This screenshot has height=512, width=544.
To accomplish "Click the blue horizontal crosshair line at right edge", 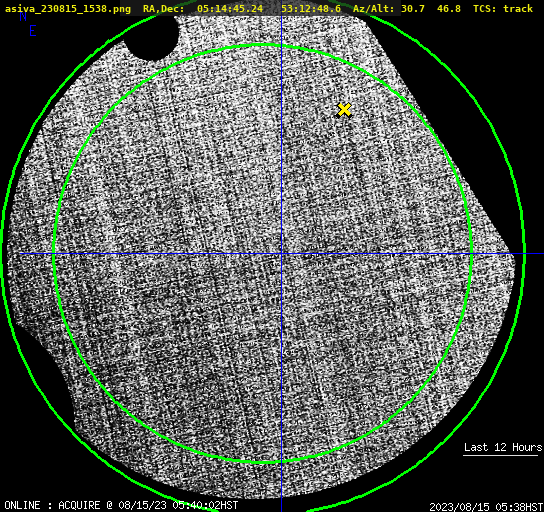I will pyautogui.click(x=534, y=254).
